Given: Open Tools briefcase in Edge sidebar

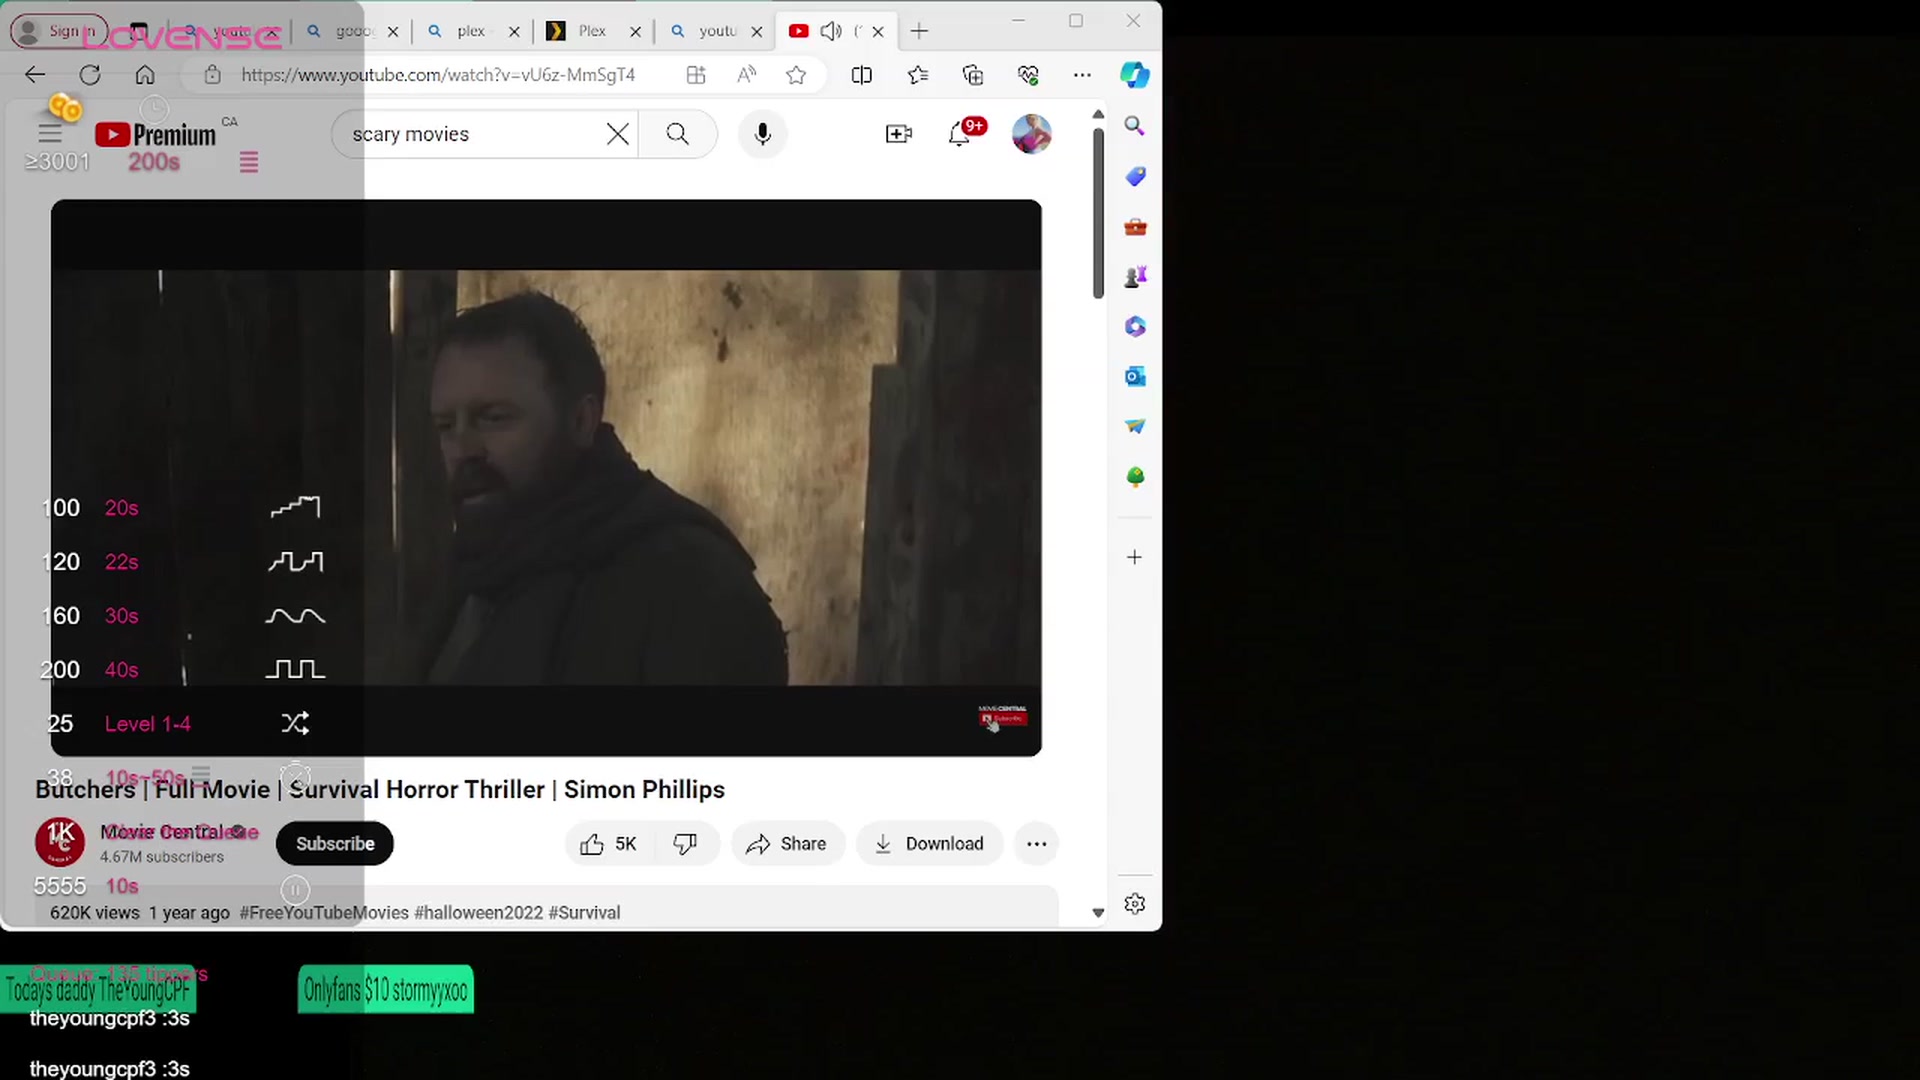Looking at the screenshot, I should [x=1134, y=227].
